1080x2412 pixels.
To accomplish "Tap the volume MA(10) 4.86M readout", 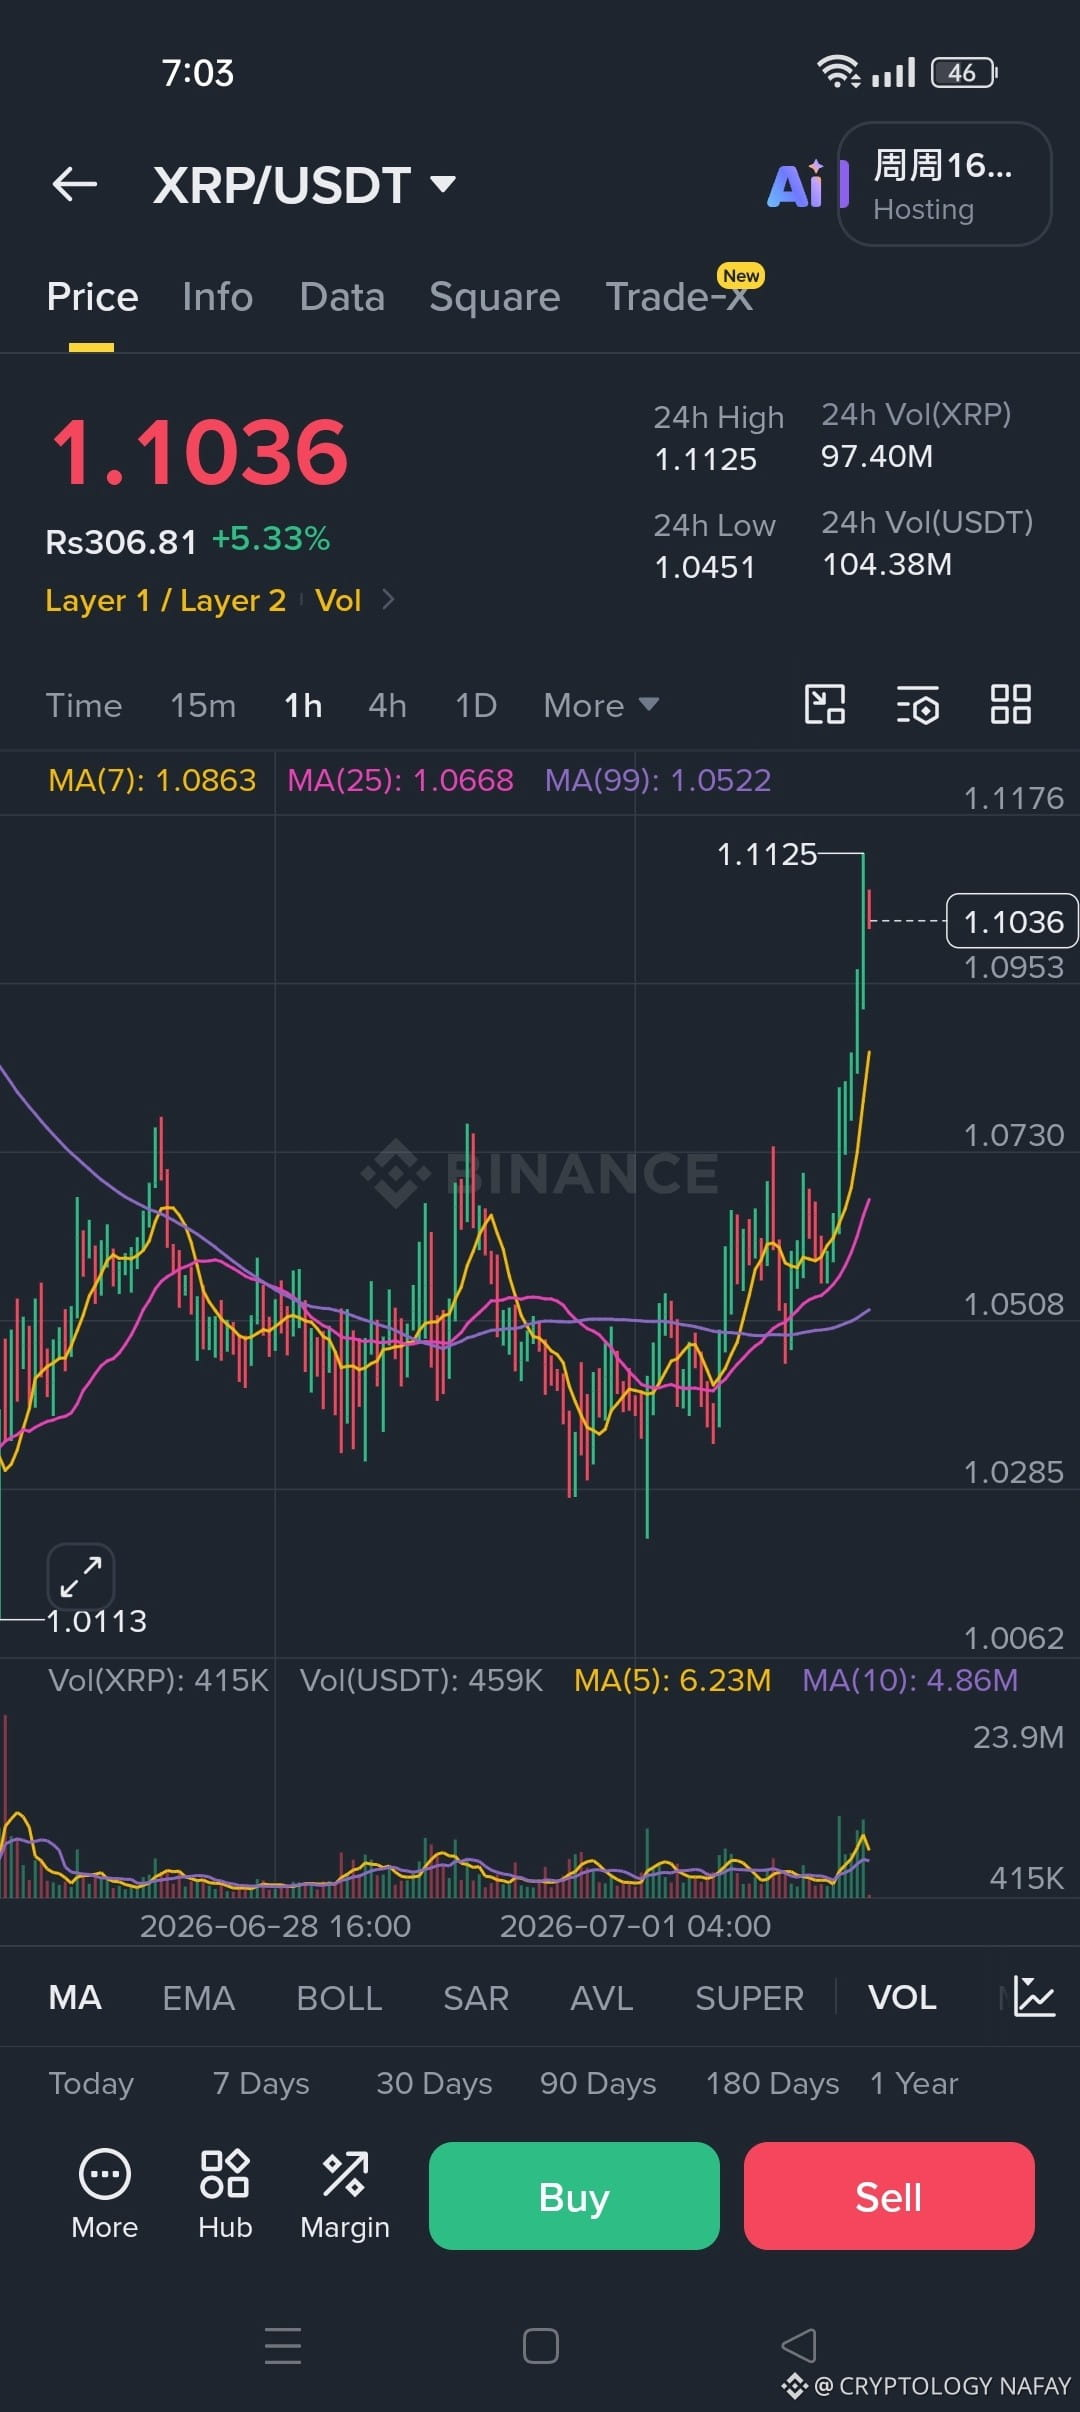I will point(910,1680).
